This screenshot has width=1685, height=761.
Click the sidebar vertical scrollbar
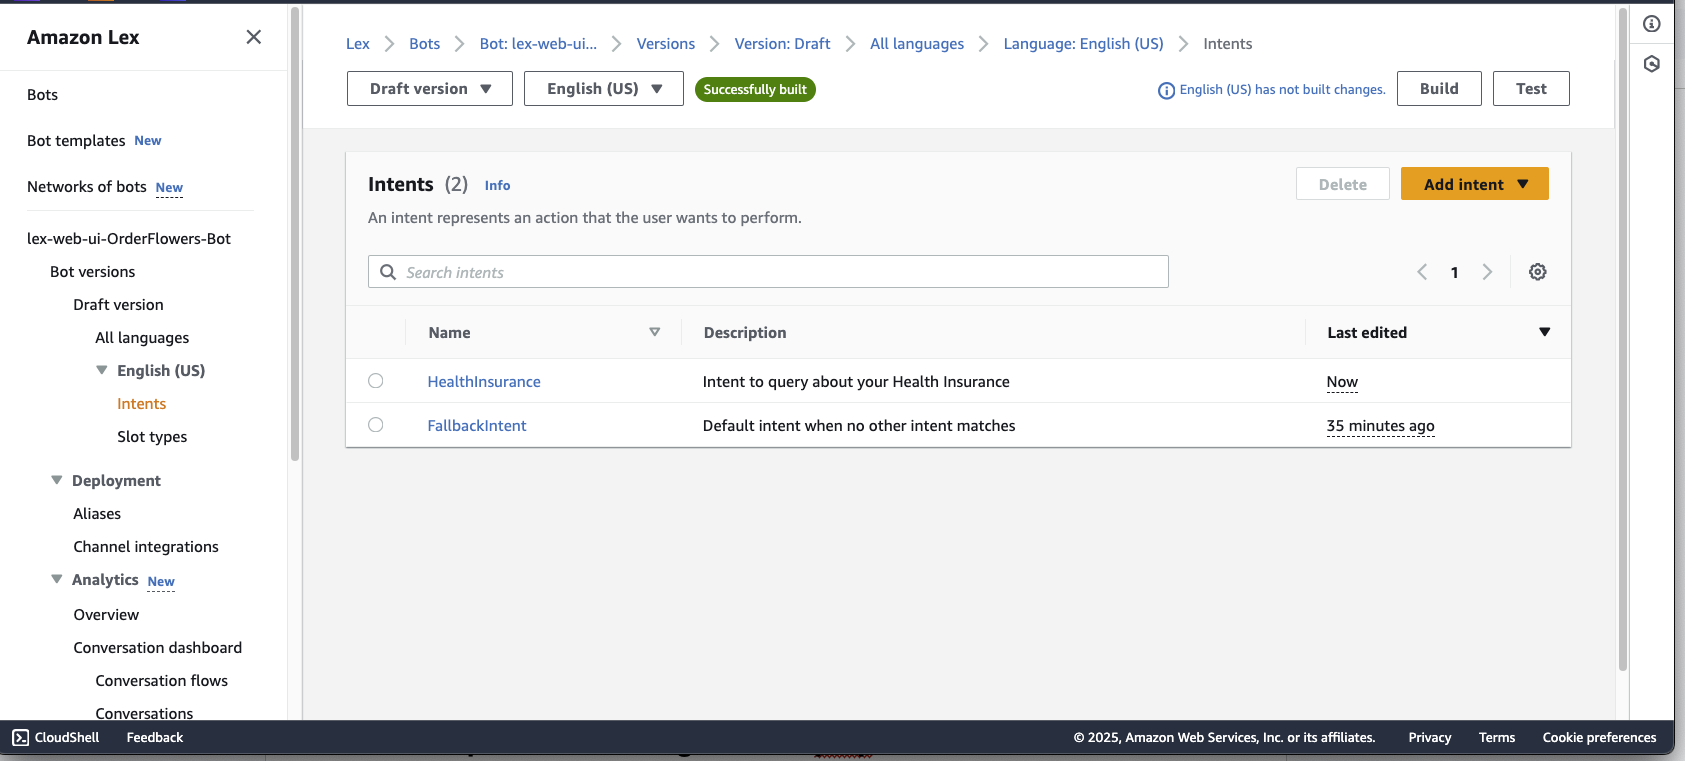click(295, 235)
